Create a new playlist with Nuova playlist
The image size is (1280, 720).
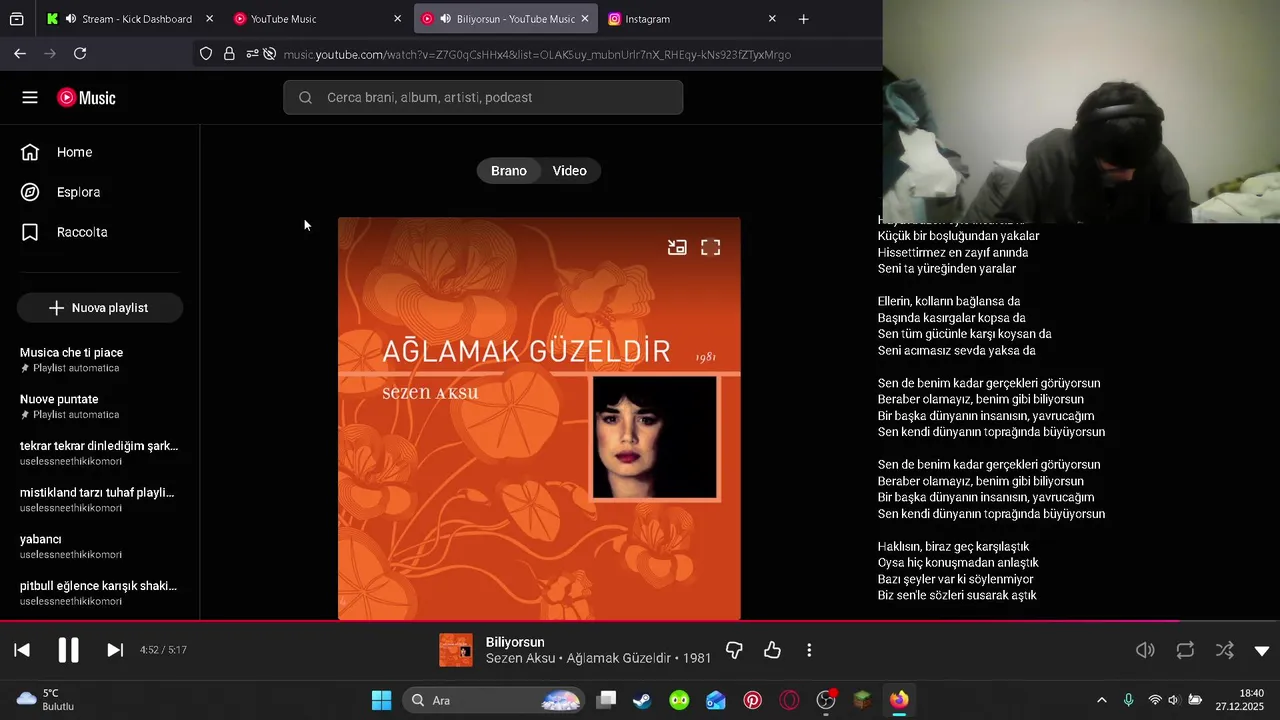click(x=99, y=308)
